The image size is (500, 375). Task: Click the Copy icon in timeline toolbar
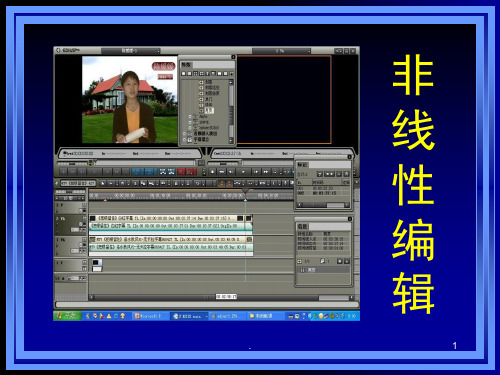[x=143, y=183]
